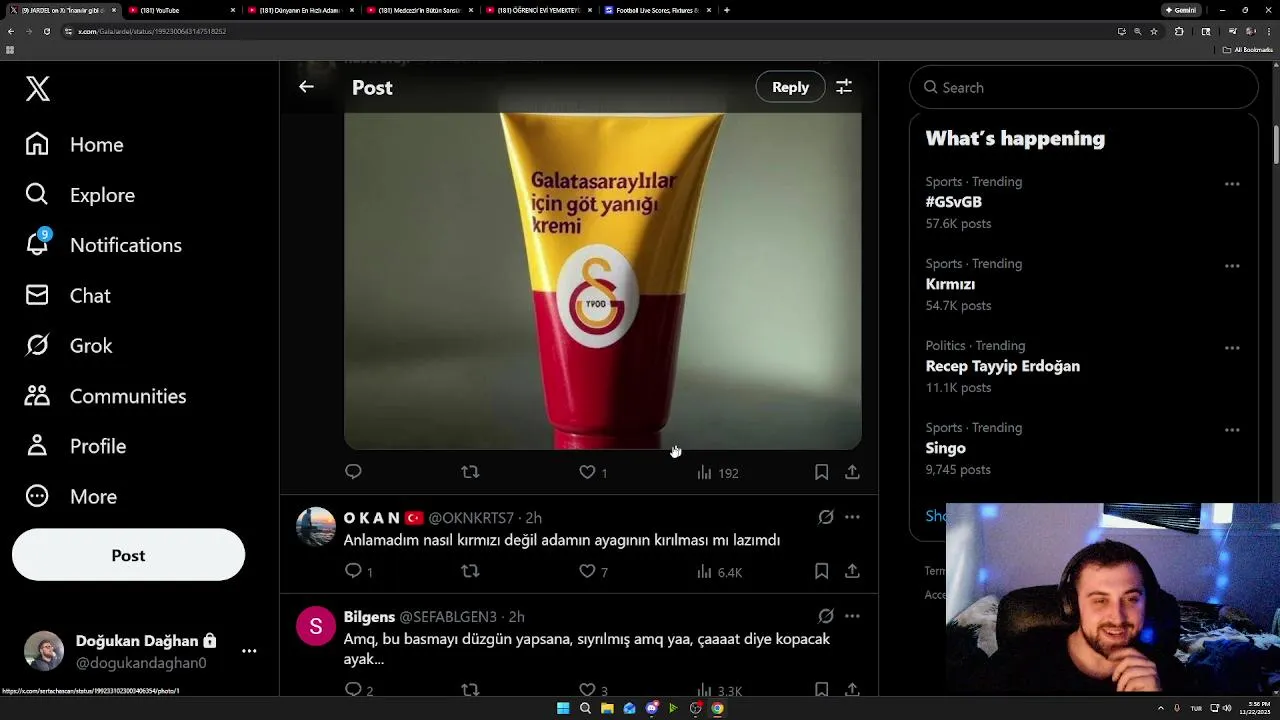Viewport: 1280px width, 720px height.
Task: Open Profile page from sidebar
Action: [x=76, y=446]
